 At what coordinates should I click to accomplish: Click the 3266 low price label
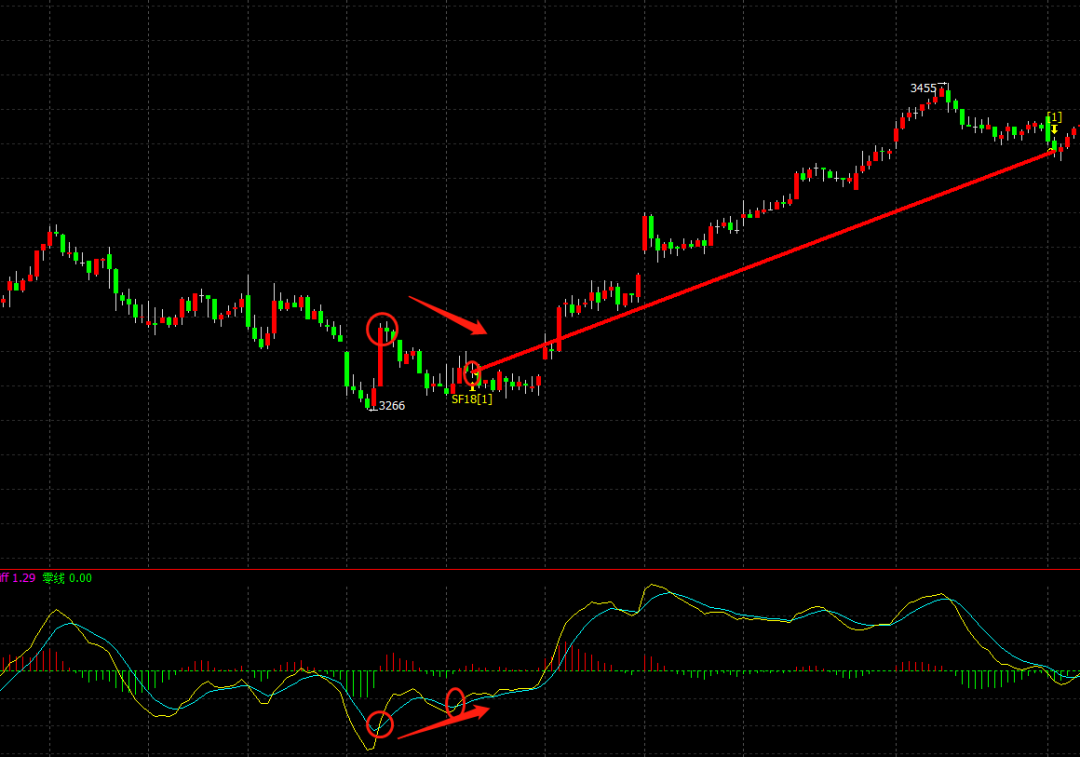point(391,406)
